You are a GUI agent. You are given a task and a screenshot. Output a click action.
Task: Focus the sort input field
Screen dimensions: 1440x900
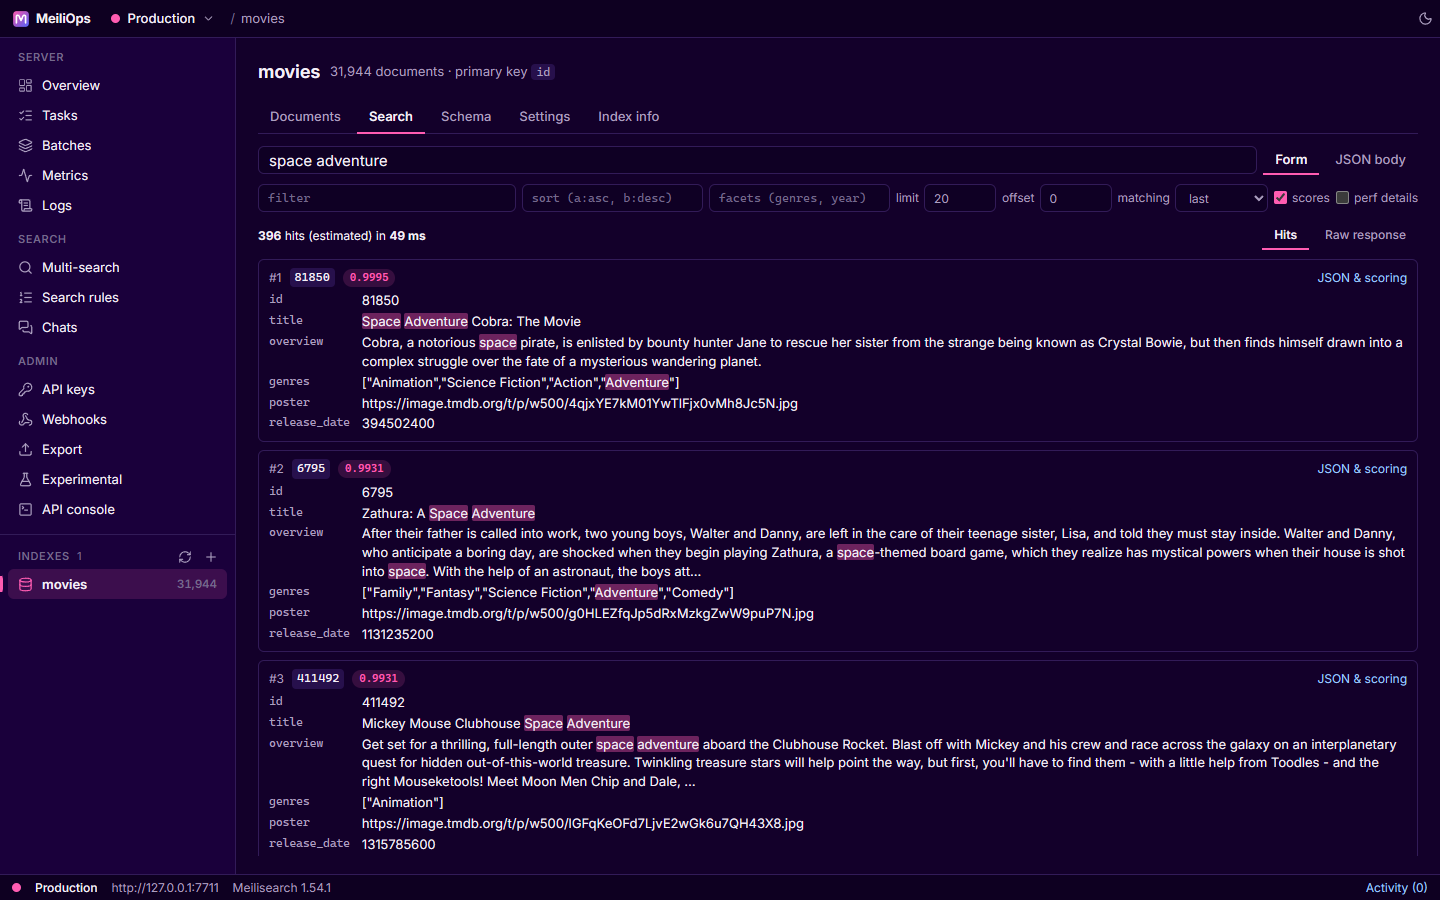pos(612,198)
